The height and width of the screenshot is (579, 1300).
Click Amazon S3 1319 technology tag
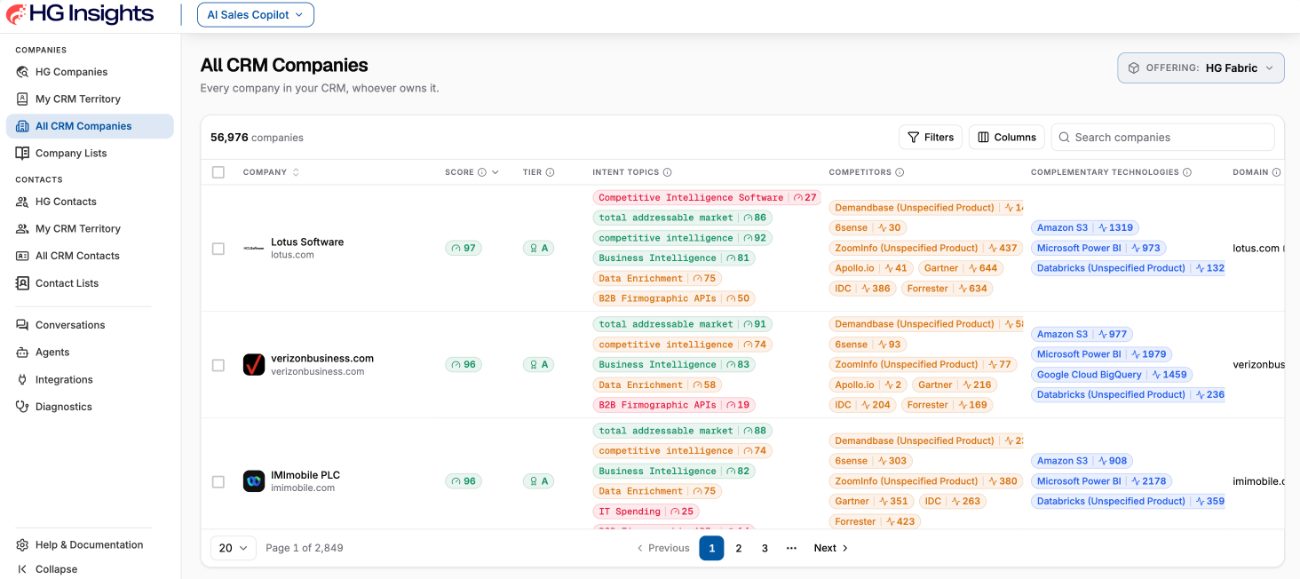(x=1085, y=228)
